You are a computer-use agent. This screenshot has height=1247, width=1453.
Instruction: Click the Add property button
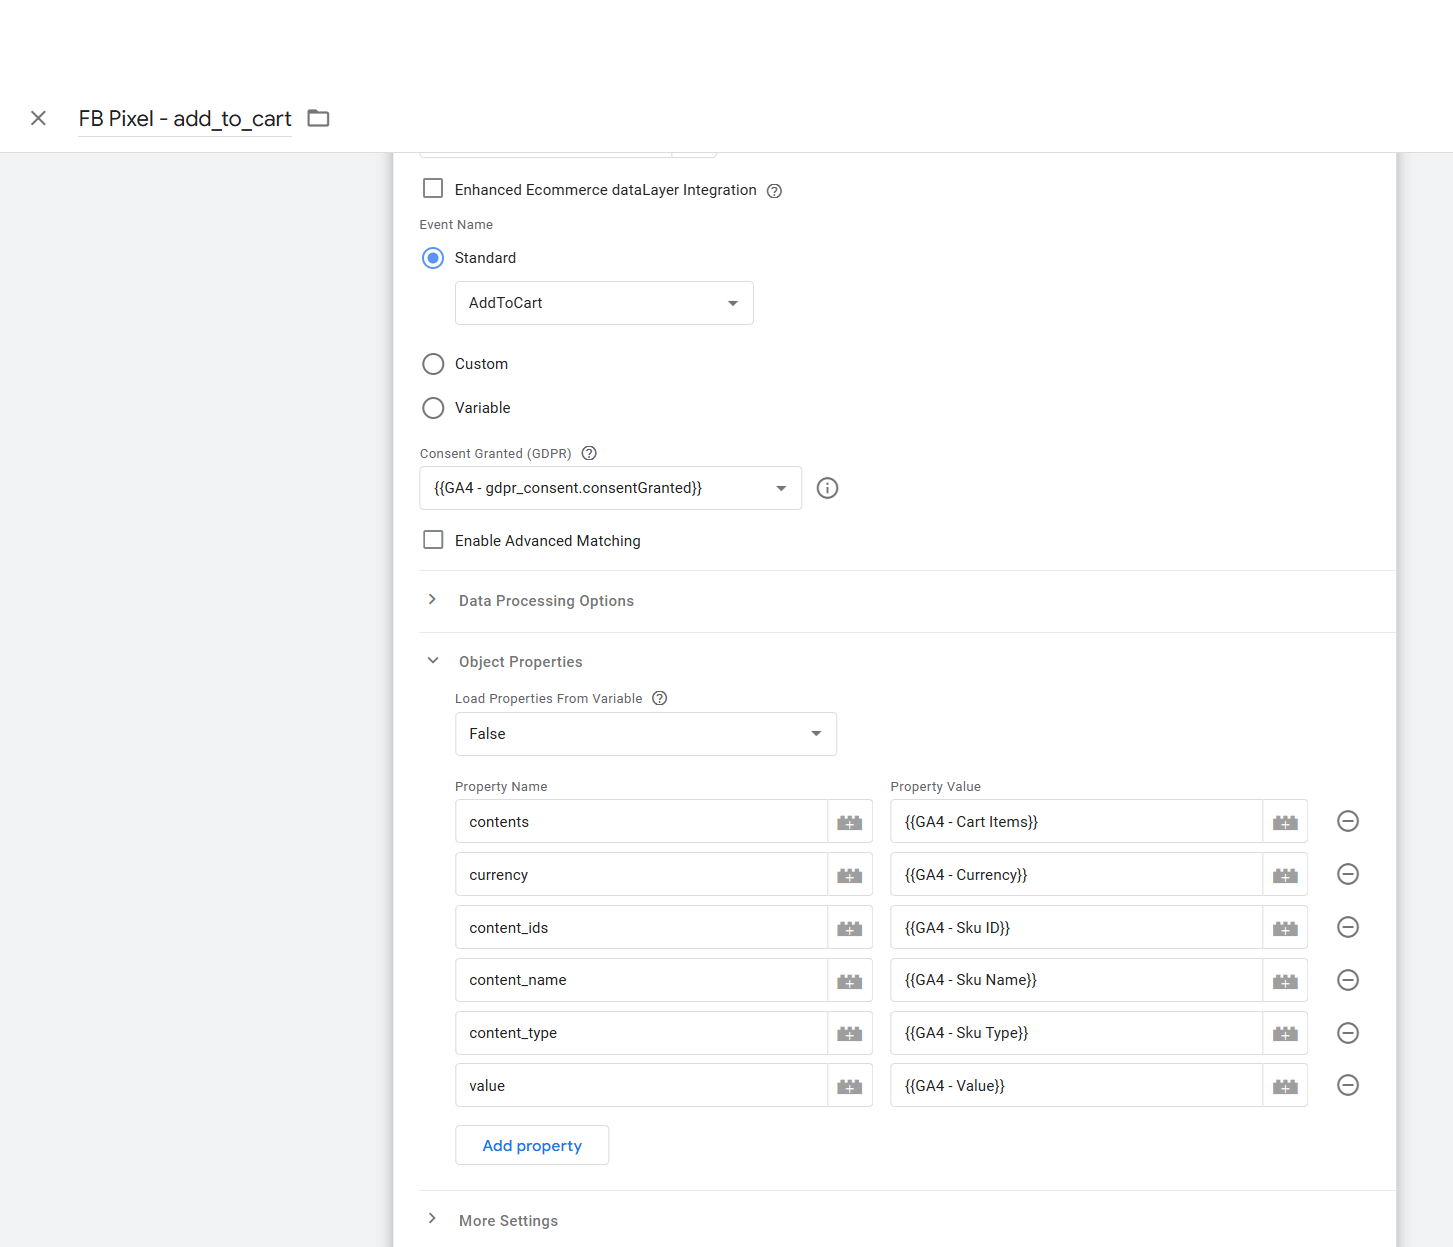pos(531,1145)
